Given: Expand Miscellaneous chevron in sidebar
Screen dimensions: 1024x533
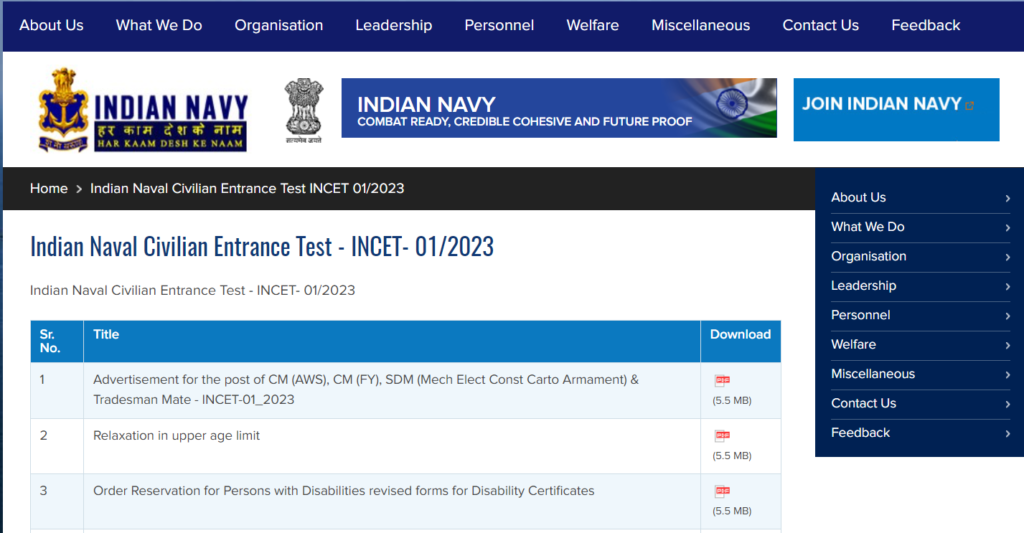Looking at the screenshot, I should (x=1008, y=375).
